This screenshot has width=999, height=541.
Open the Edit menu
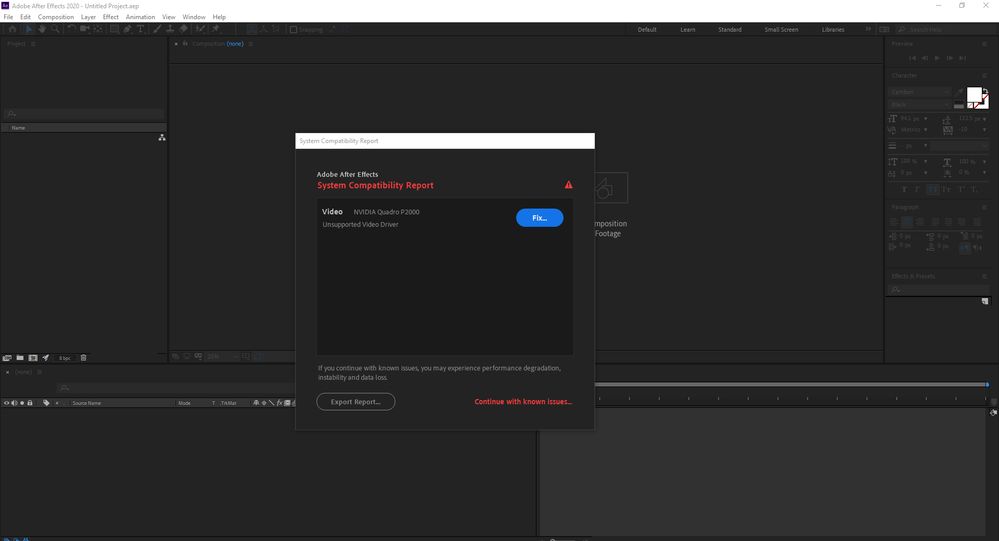pos(25,17)
